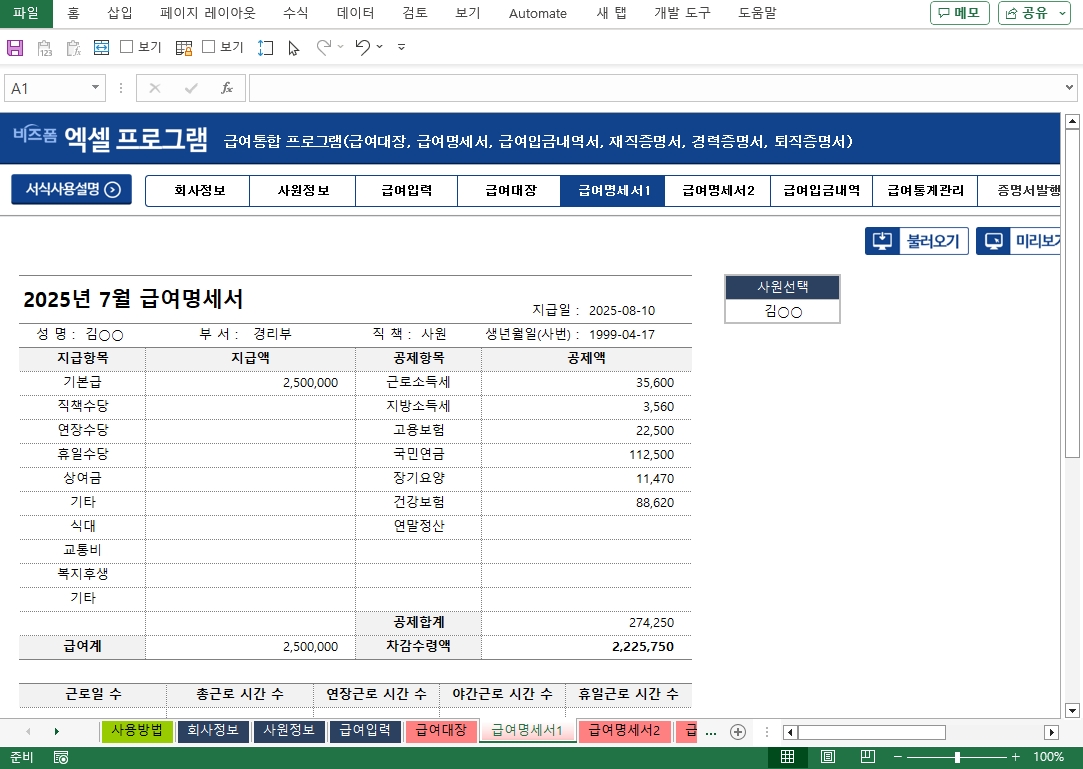Click the 불러오기 button
The image size is (1083, 769).
click(x=917, y=241)
